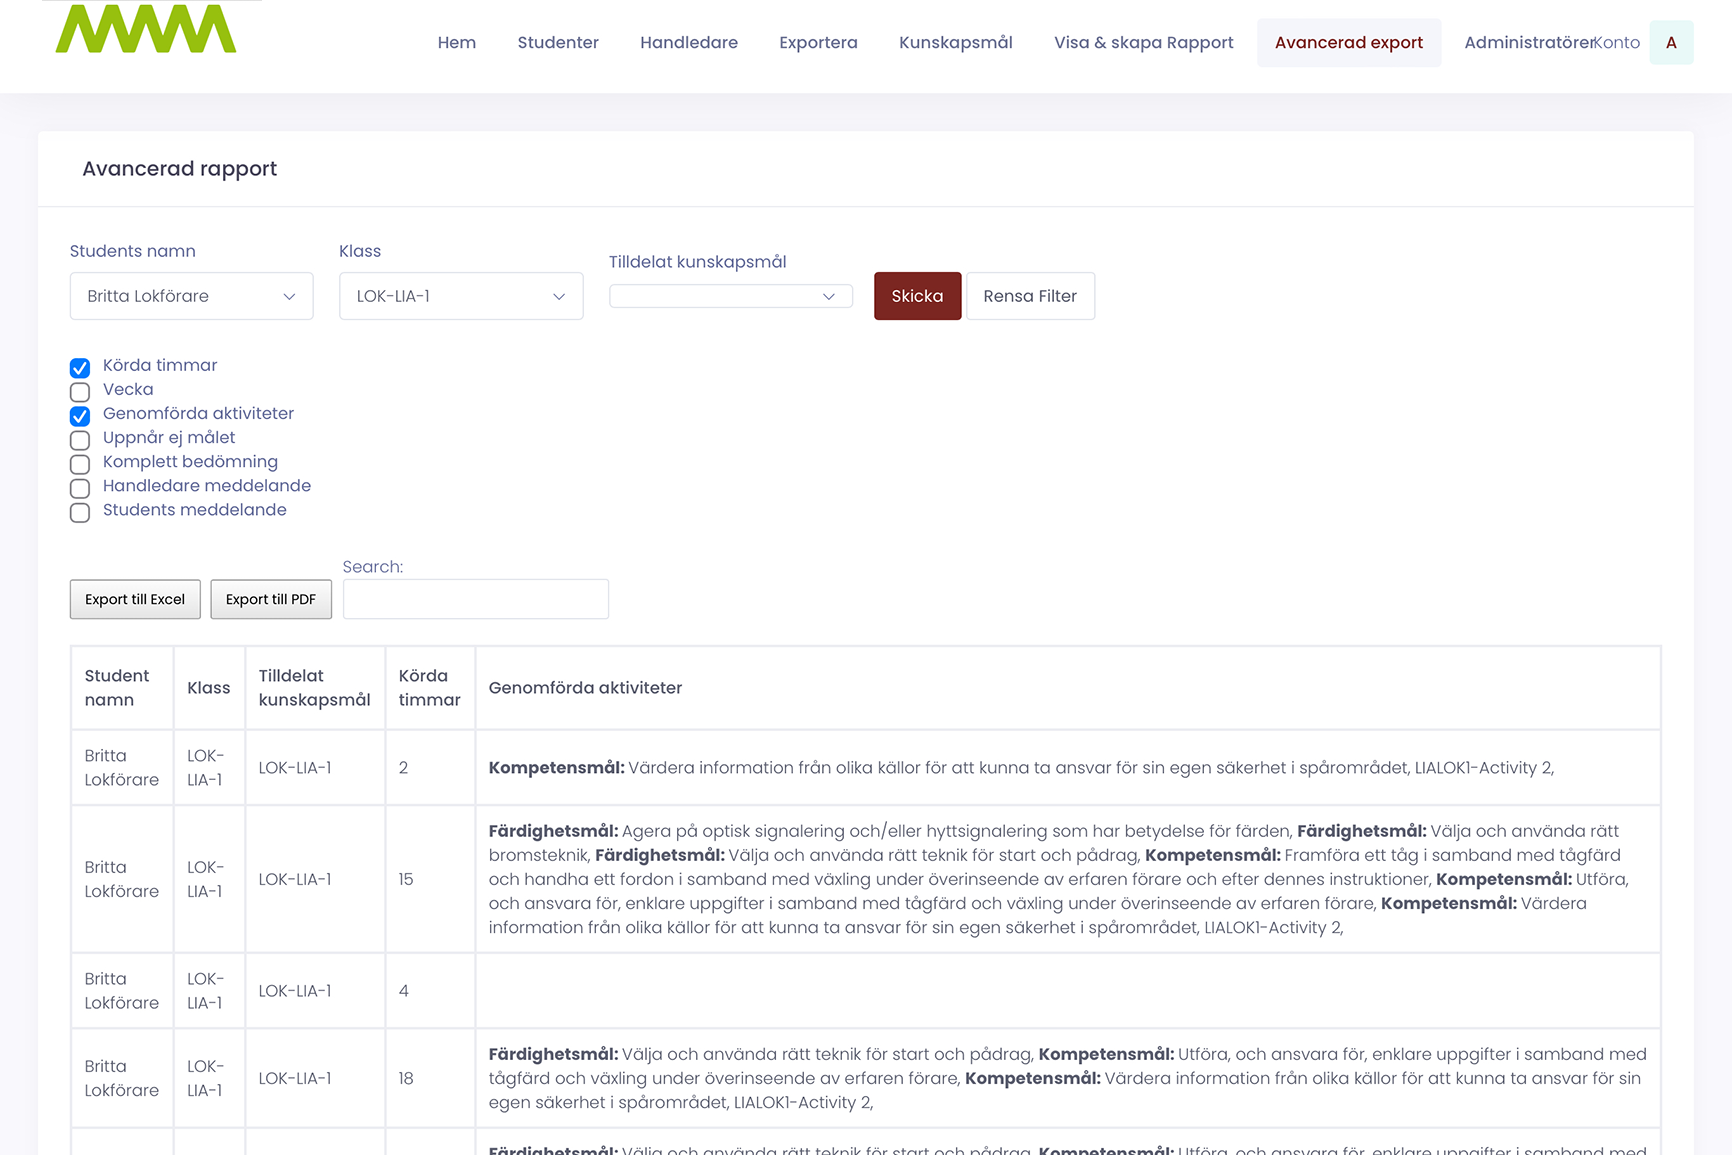Click the Avancerad rapport heading
The height and width of the screenshot is (1155, 1732).
click(x=180, y=169)
